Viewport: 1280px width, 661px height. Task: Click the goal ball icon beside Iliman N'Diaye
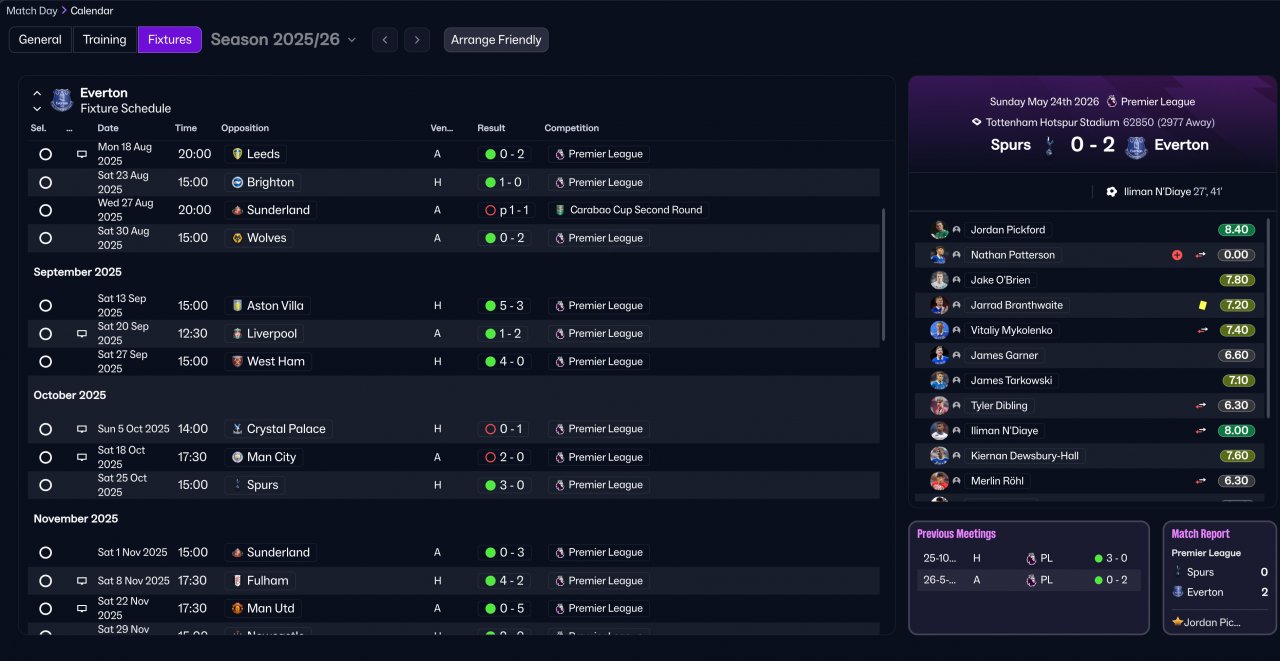1111,192
